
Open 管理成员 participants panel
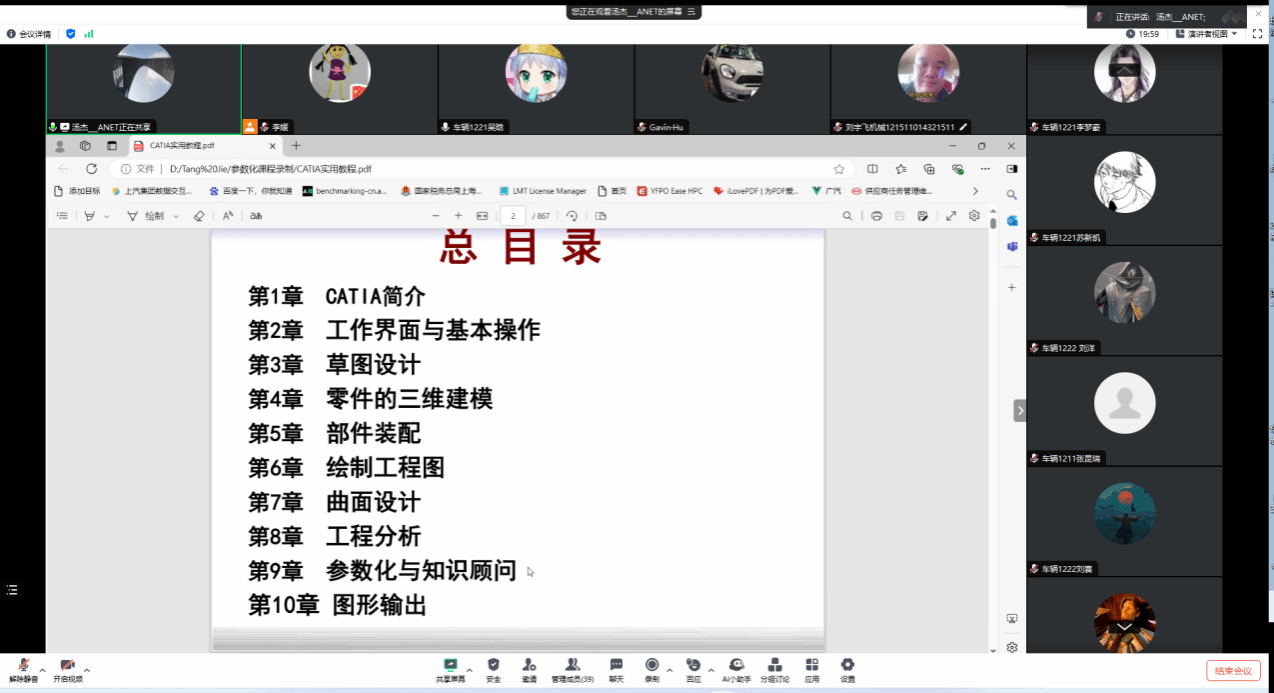tap(572, 668)
